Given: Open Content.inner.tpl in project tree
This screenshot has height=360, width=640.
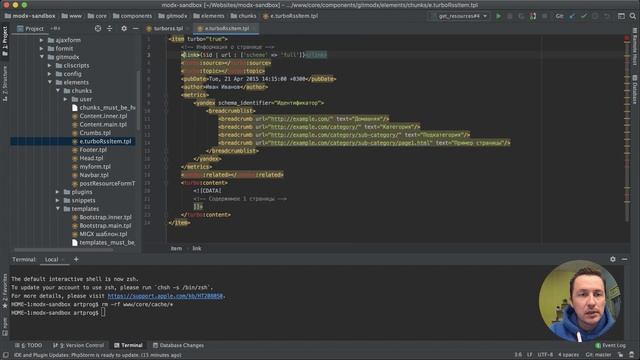Looking at the screenshot, I should (103, 116).
